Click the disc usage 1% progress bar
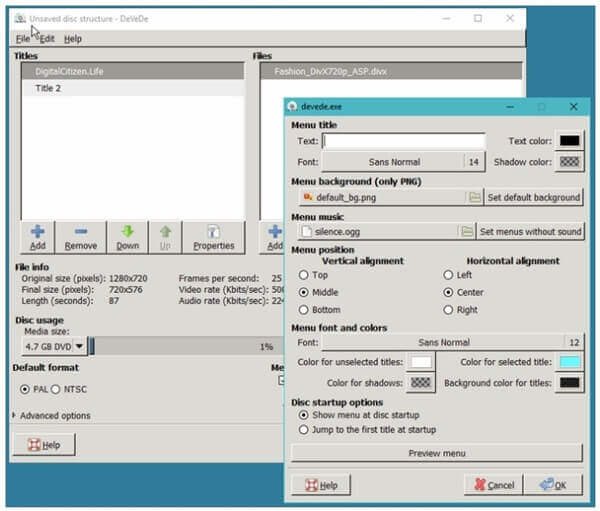 [x=186, y=346]
